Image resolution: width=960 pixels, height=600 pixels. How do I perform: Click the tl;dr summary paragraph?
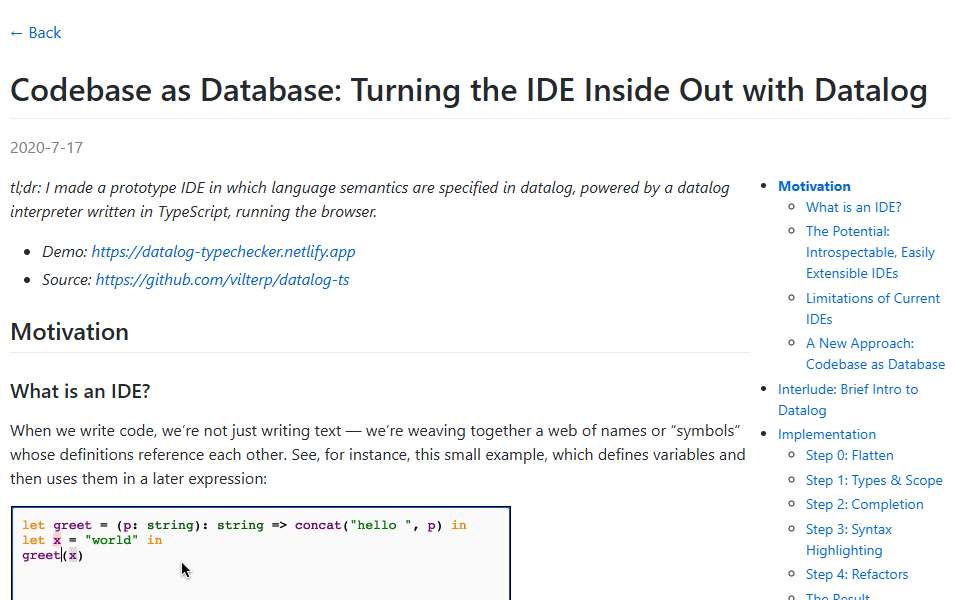point(370,200)
